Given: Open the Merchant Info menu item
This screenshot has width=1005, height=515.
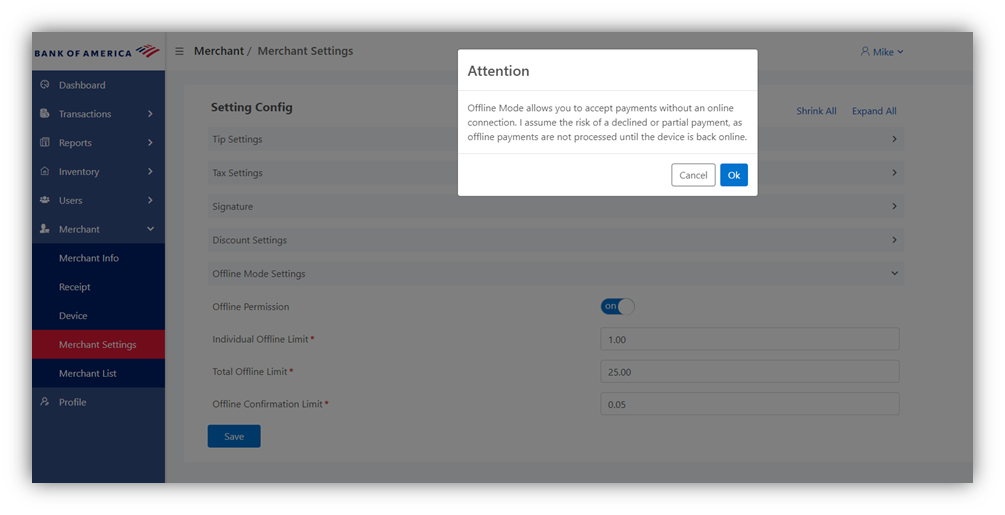Looking at the screenshot, I should [88, 258].
